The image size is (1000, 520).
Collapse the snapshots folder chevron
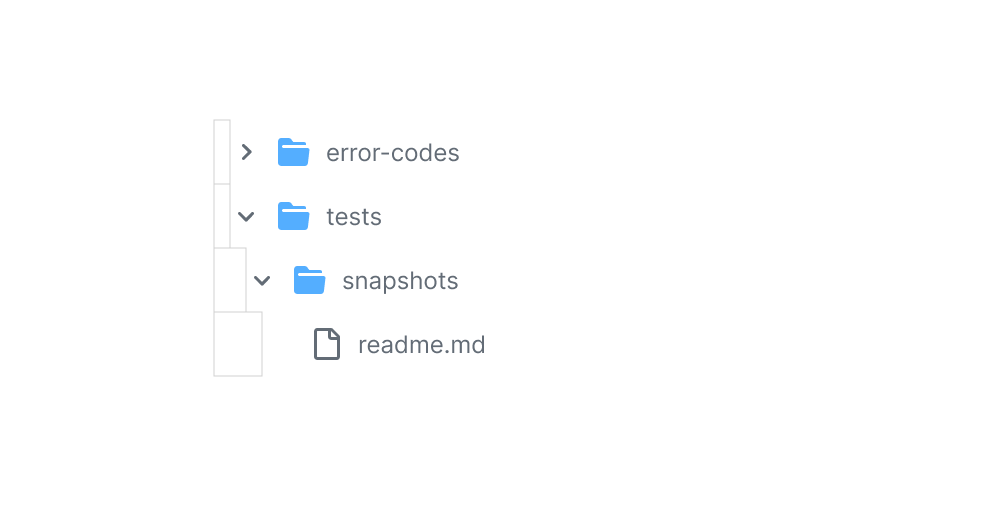262,280
